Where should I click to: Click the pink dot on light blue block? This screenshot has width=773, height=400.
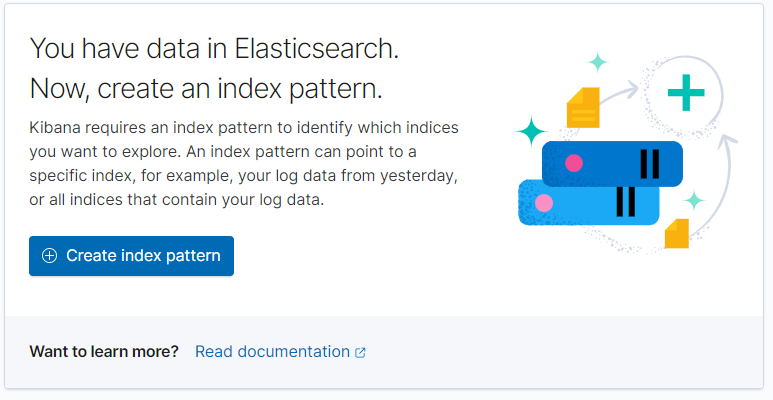pos(544,203)
